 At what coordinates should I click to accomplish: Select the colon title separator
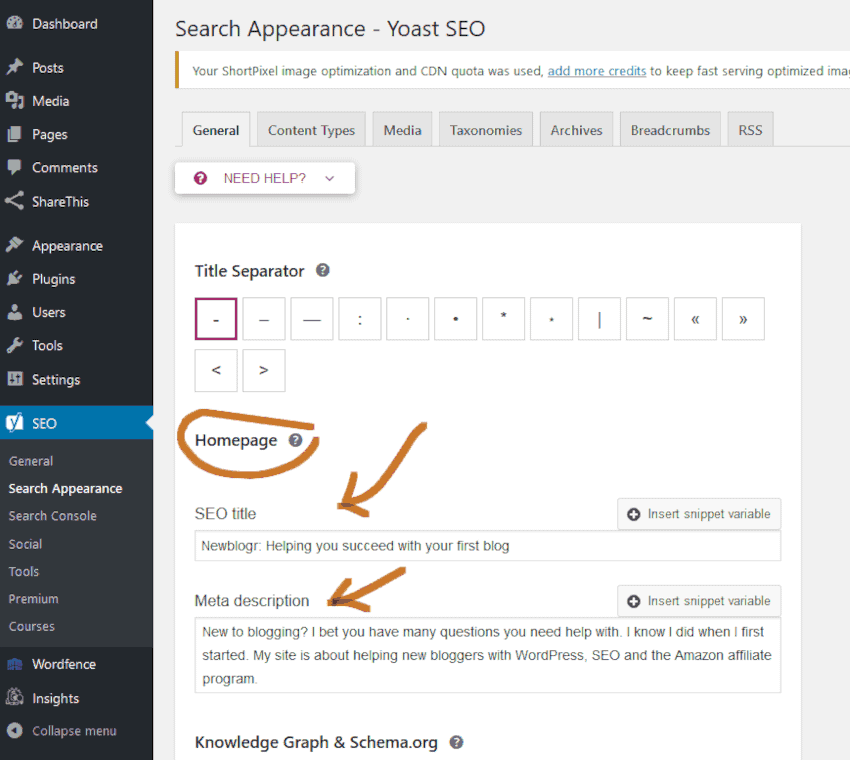click(x=360, y=319)
